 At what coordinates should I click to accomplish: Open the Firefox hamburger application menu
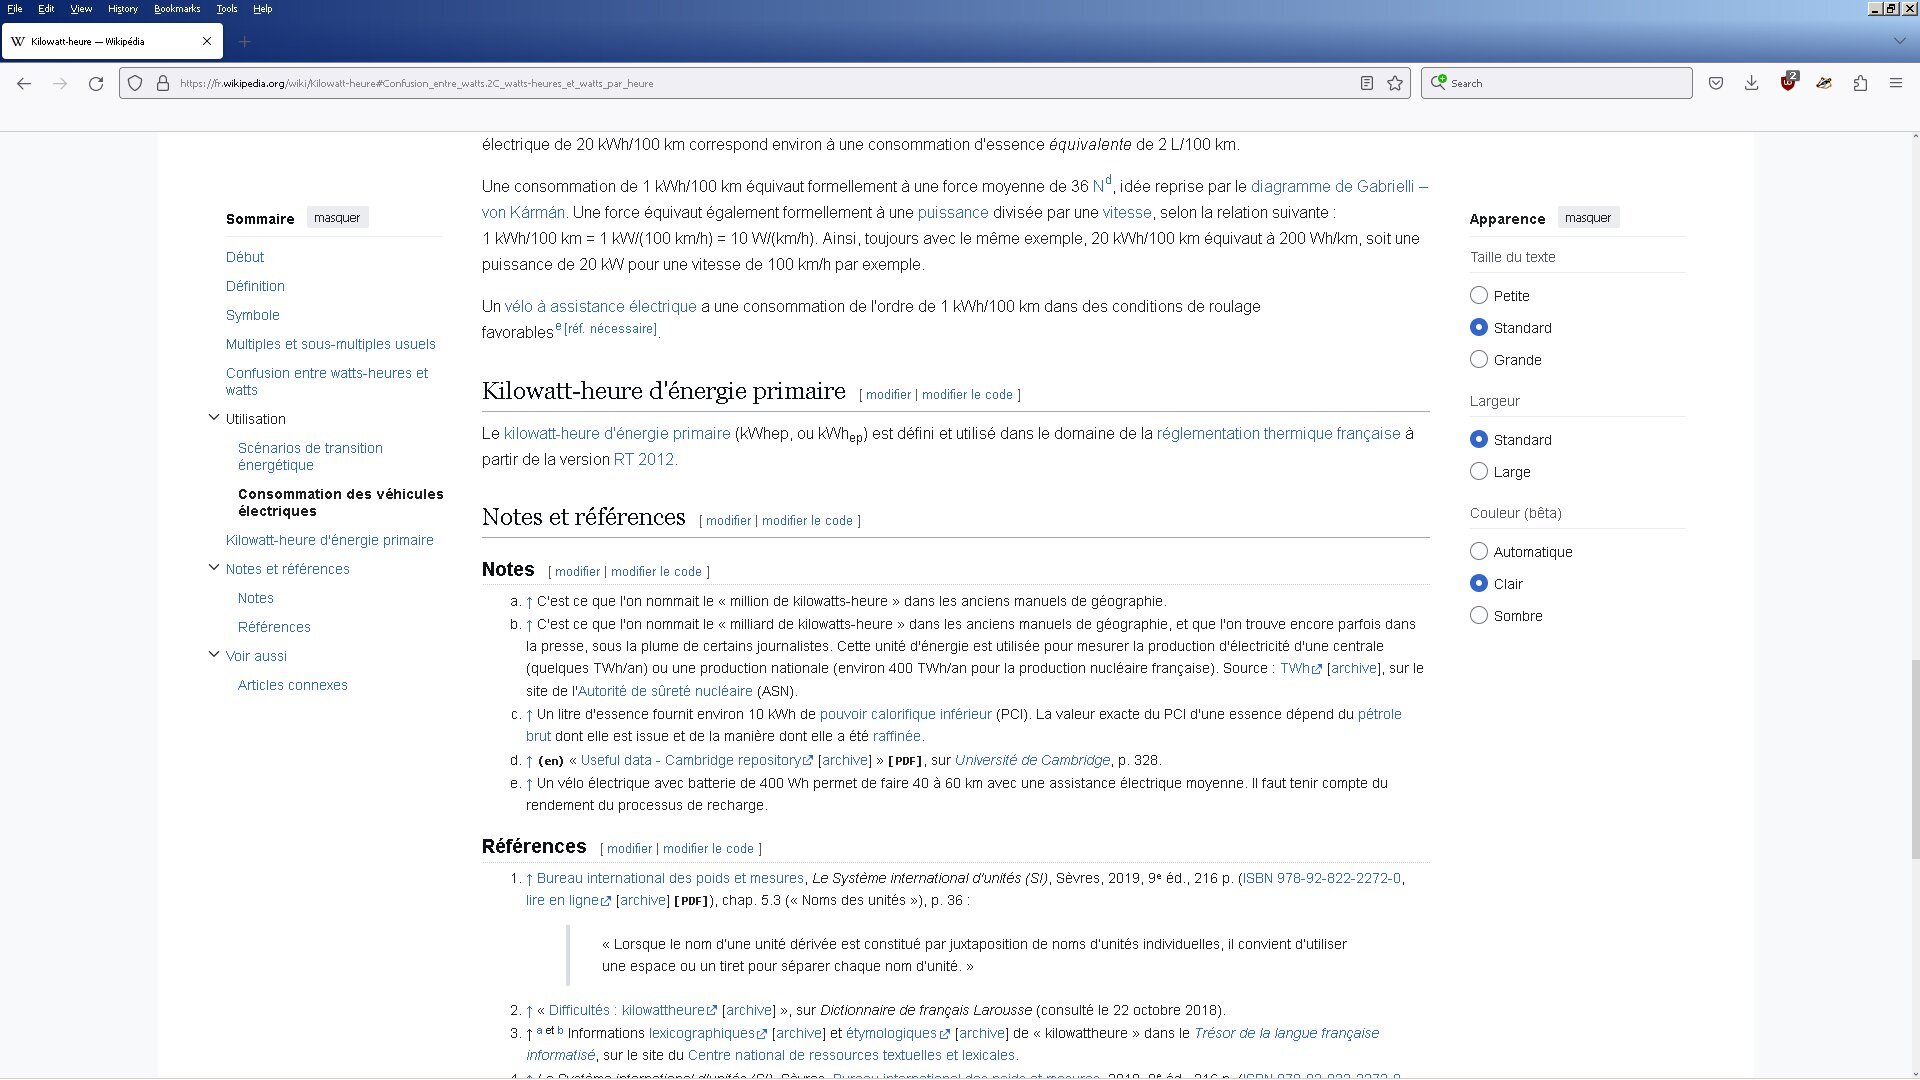[x=1896, y=83]
